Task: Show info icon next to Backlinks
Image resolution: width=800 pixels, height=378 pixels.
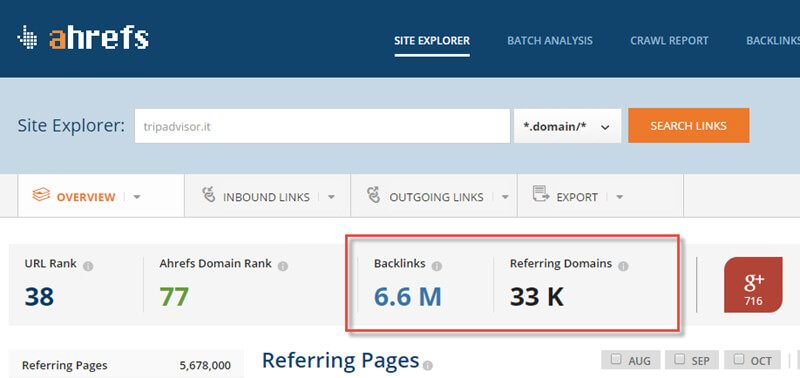Action: tap(437, 266)
